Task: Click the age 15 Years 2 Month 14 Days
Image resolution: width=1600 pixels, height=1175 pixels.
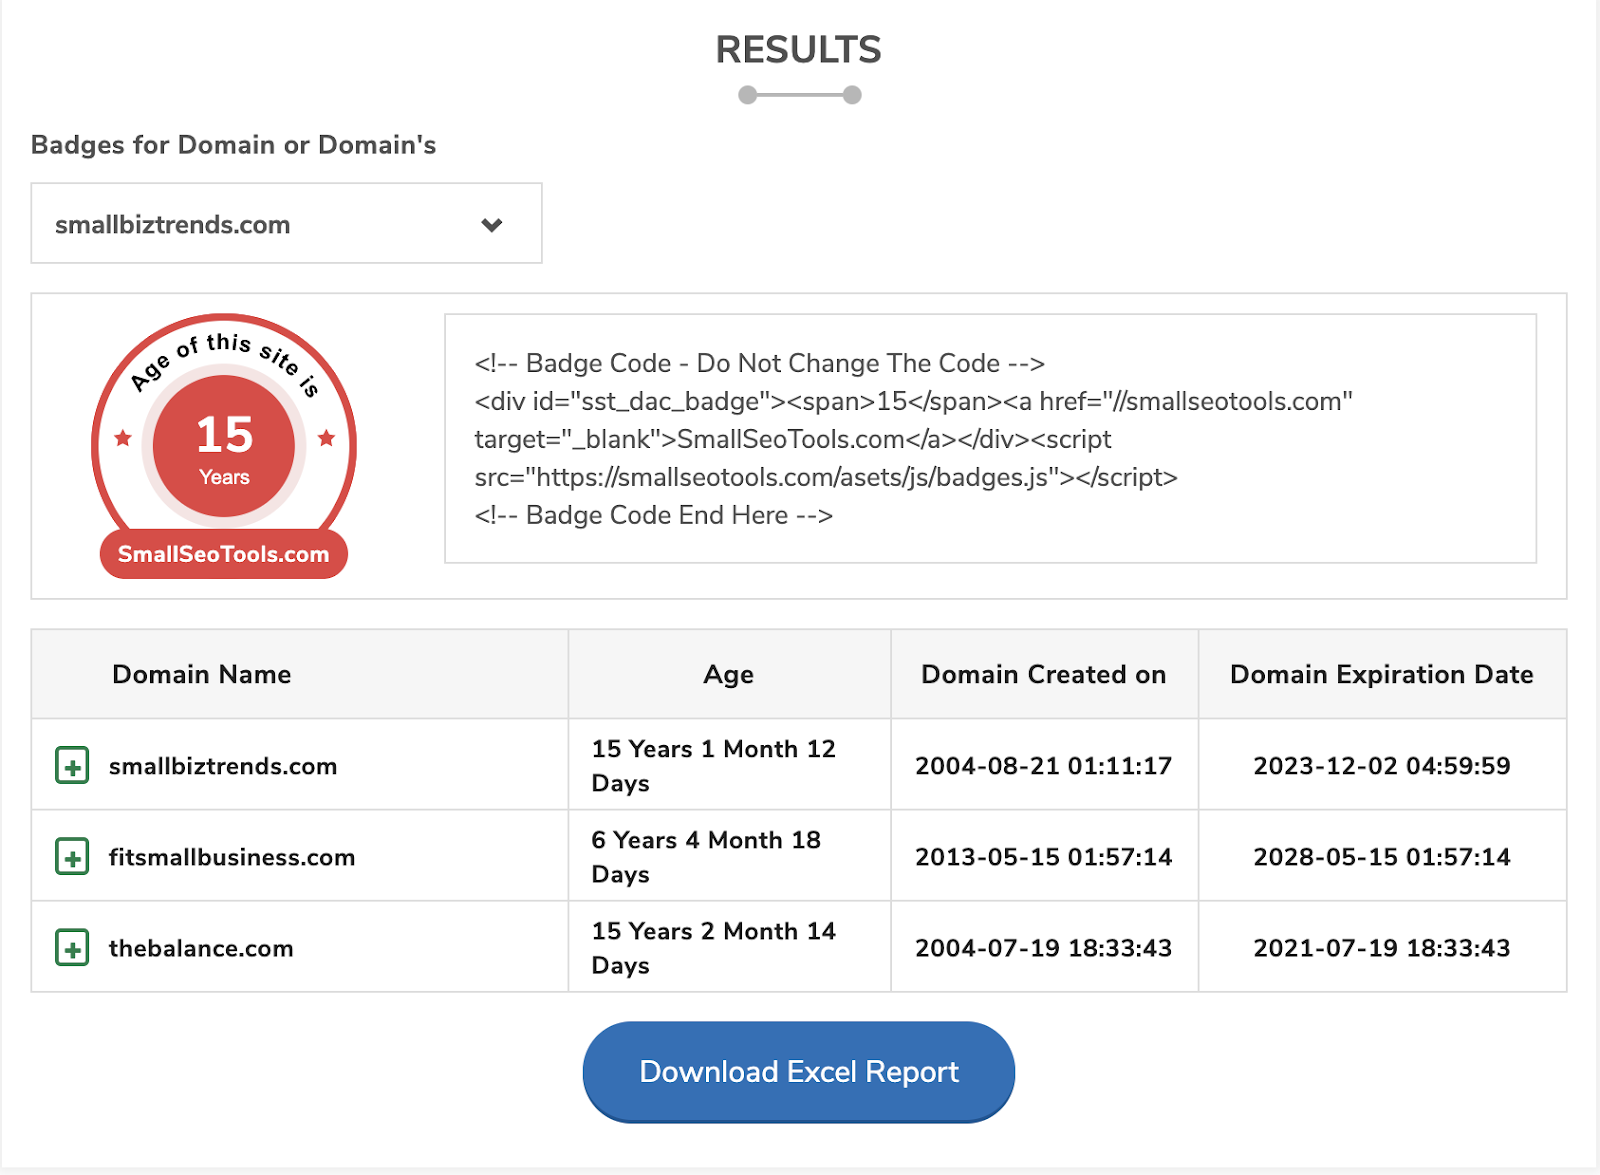Action: [714, 948]
